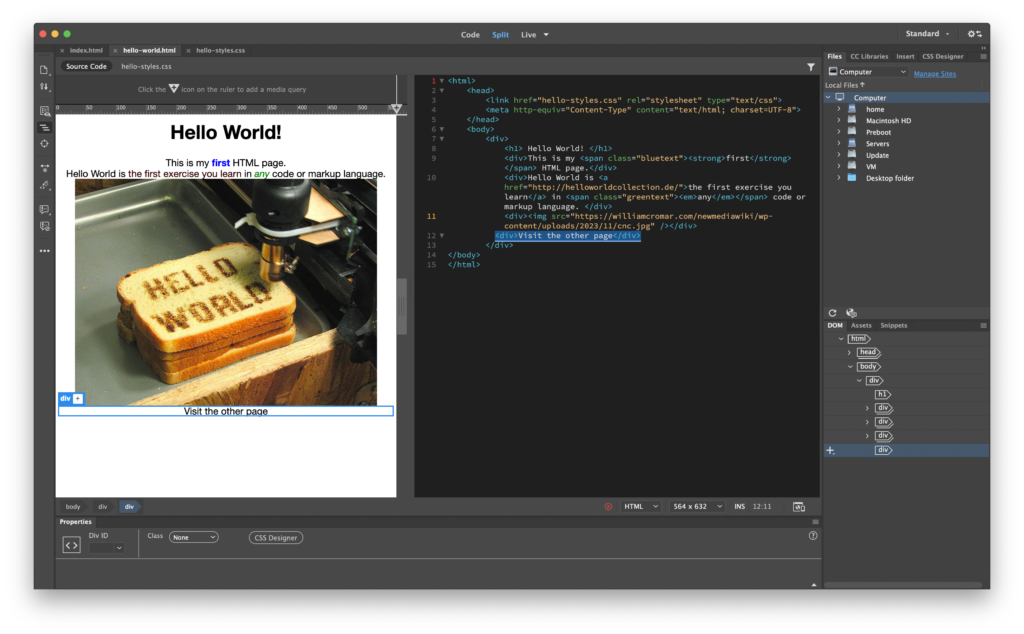
Task: Click the File Management arrows icon
Action: click(45, 87)
